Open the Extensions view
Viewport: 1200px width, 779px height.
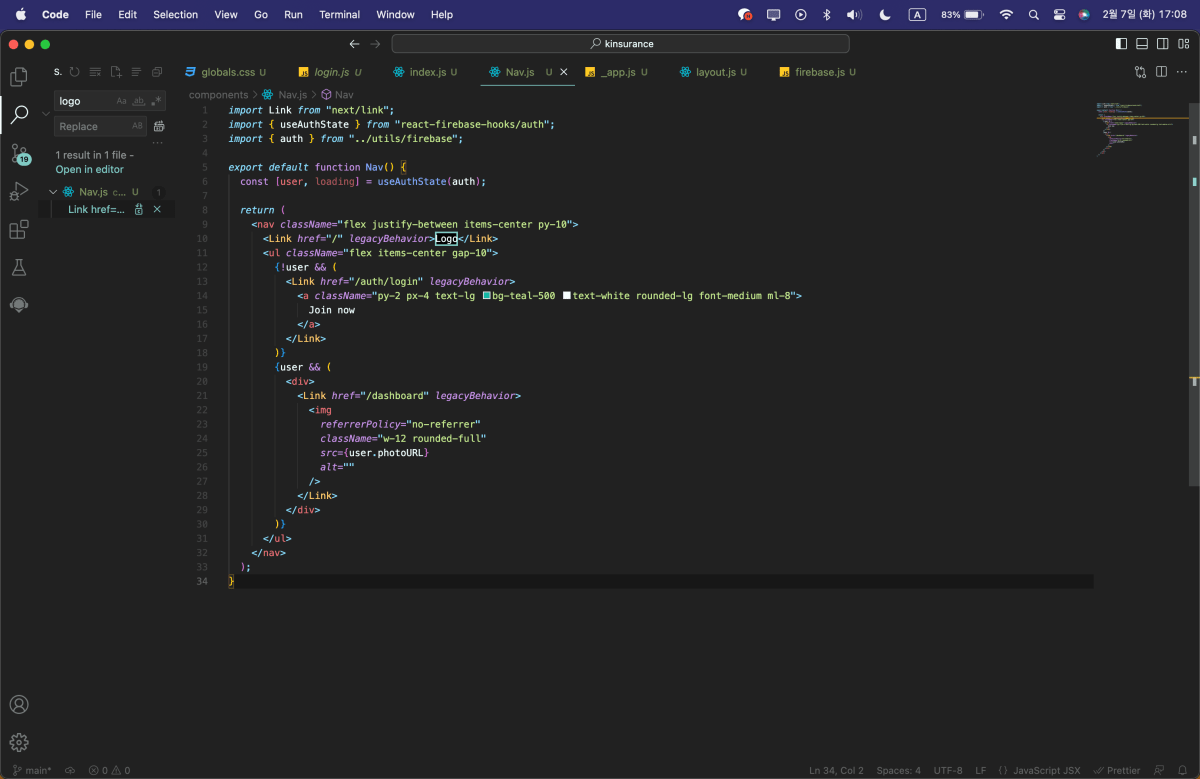point(19,229)
